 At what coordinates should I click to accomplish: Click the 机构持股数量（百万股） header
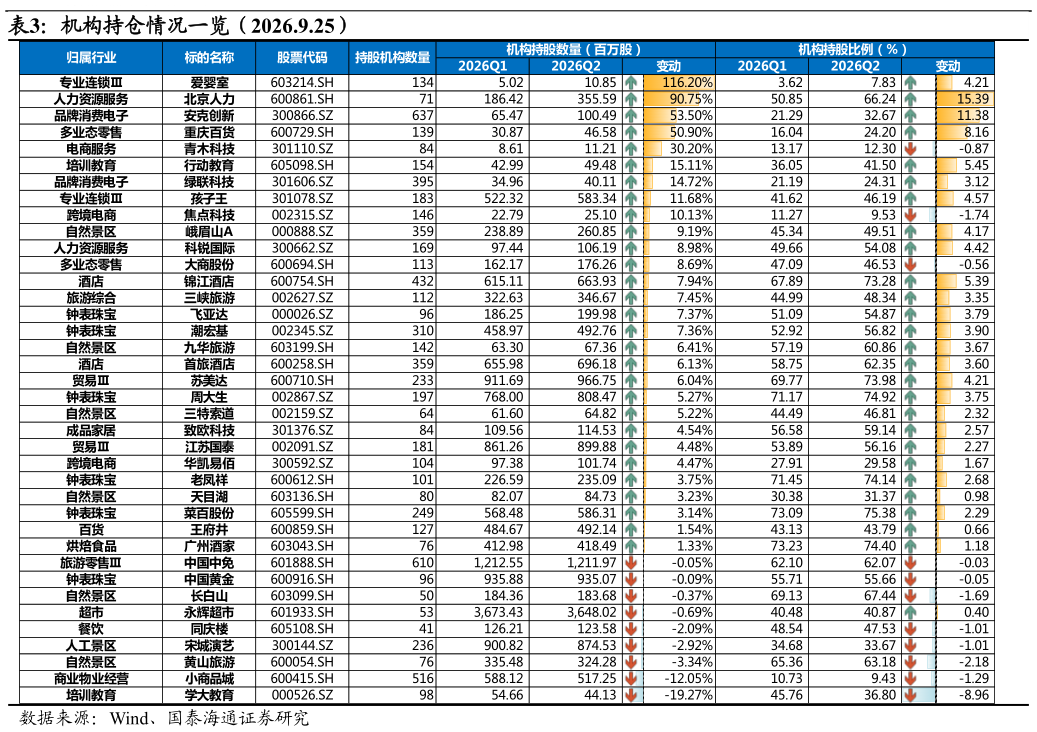[575, 50]
